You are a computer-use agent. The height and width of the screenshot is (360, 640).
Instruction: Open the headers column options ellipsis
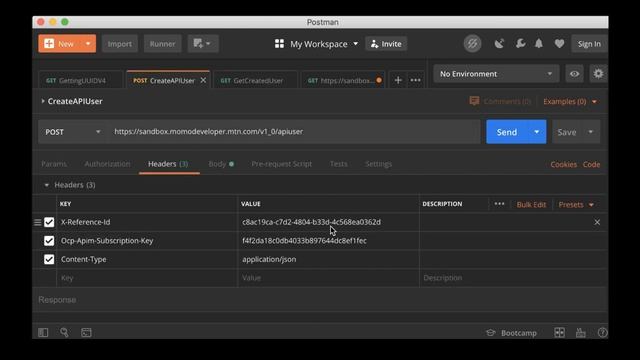pyautogui.click(x=499, y=204)
